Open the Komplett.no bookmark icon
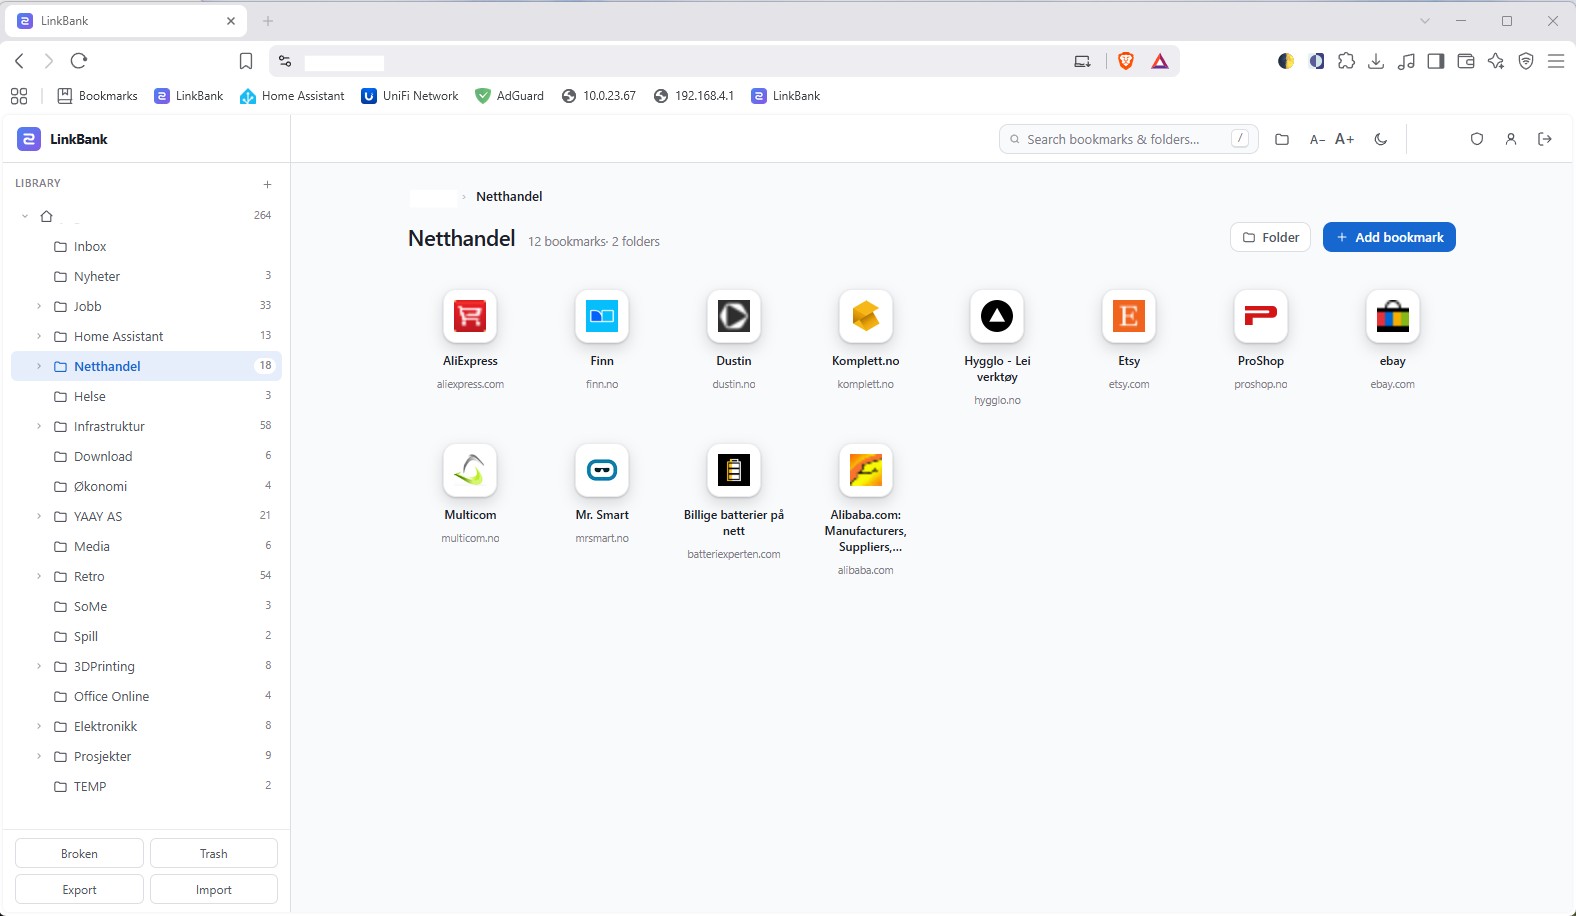This screenshot has height=916, width=1576. [866, 316]
